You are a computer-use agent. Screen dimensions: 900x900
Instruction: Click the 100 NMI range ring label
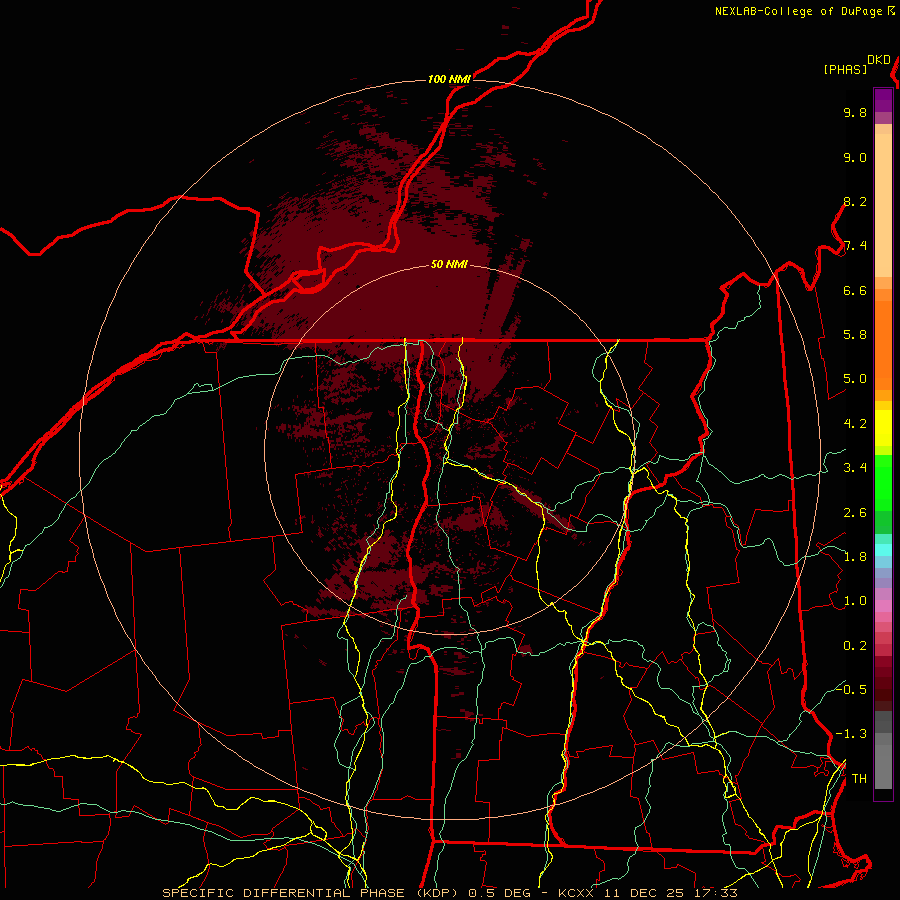(449, 79)
